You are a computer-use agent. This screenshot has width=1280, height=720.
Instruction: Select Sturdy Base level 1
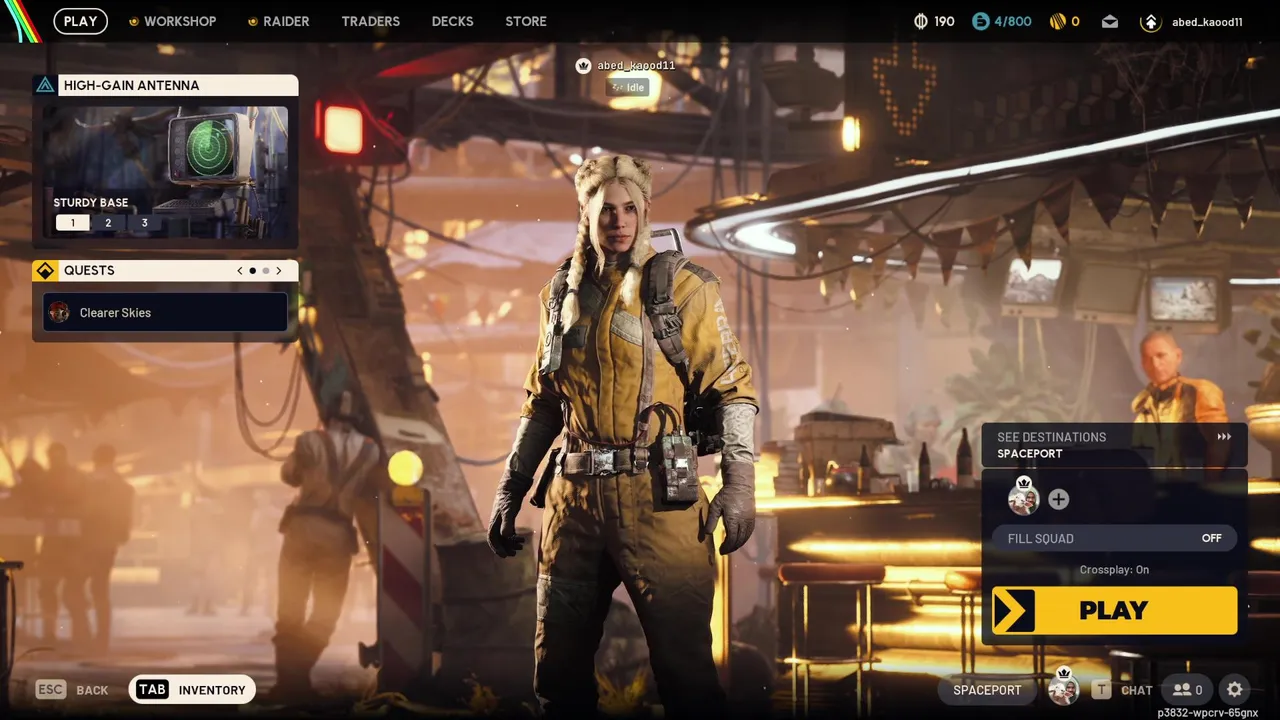[72, 223]
